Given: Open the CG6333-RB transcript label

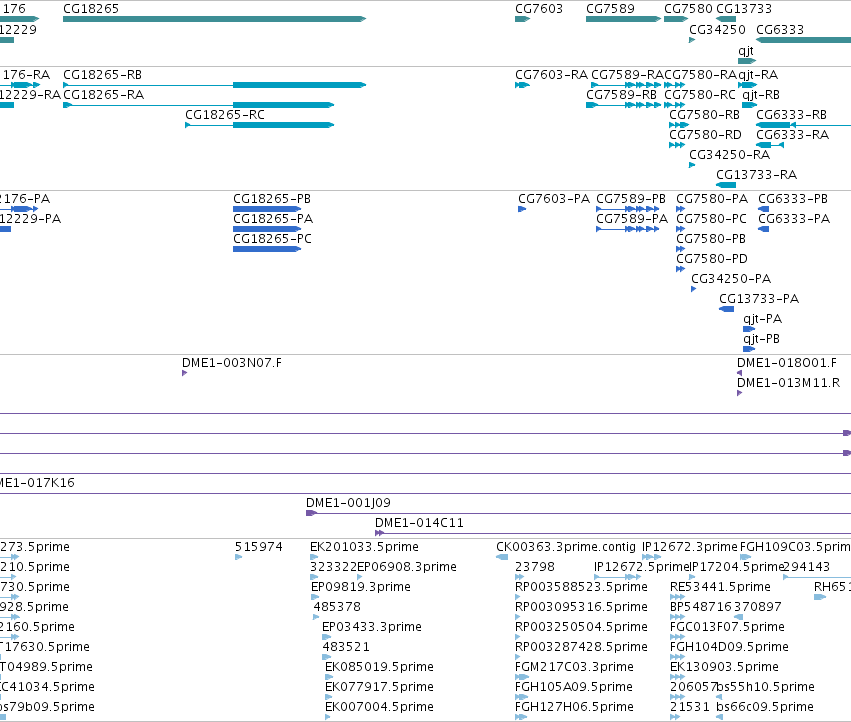Looking at the screenshot, I should click(792, 115).
